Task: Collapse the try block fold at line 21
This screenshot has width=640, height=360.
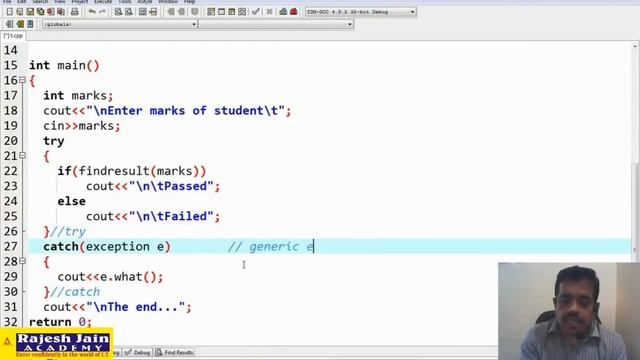Action: (23, 156)
